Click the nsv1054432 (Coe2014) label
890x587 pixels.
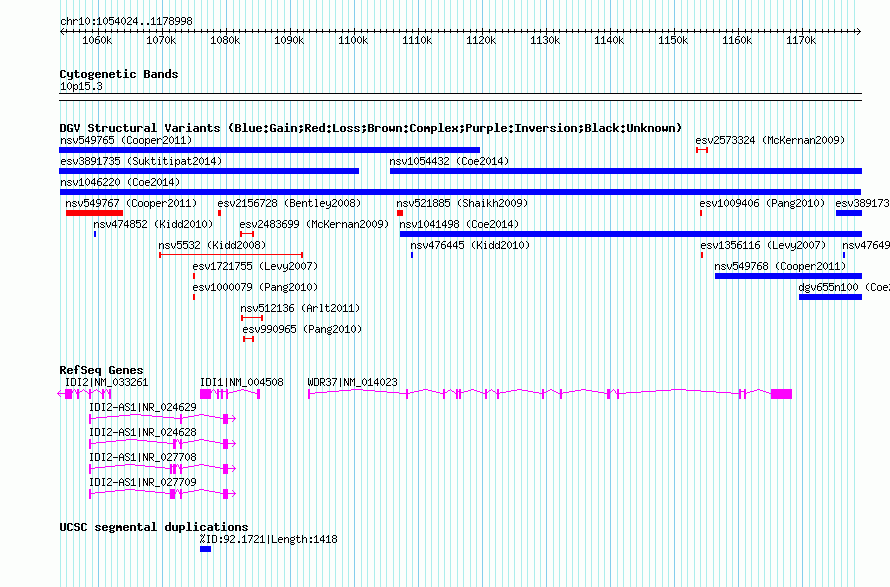449,161
